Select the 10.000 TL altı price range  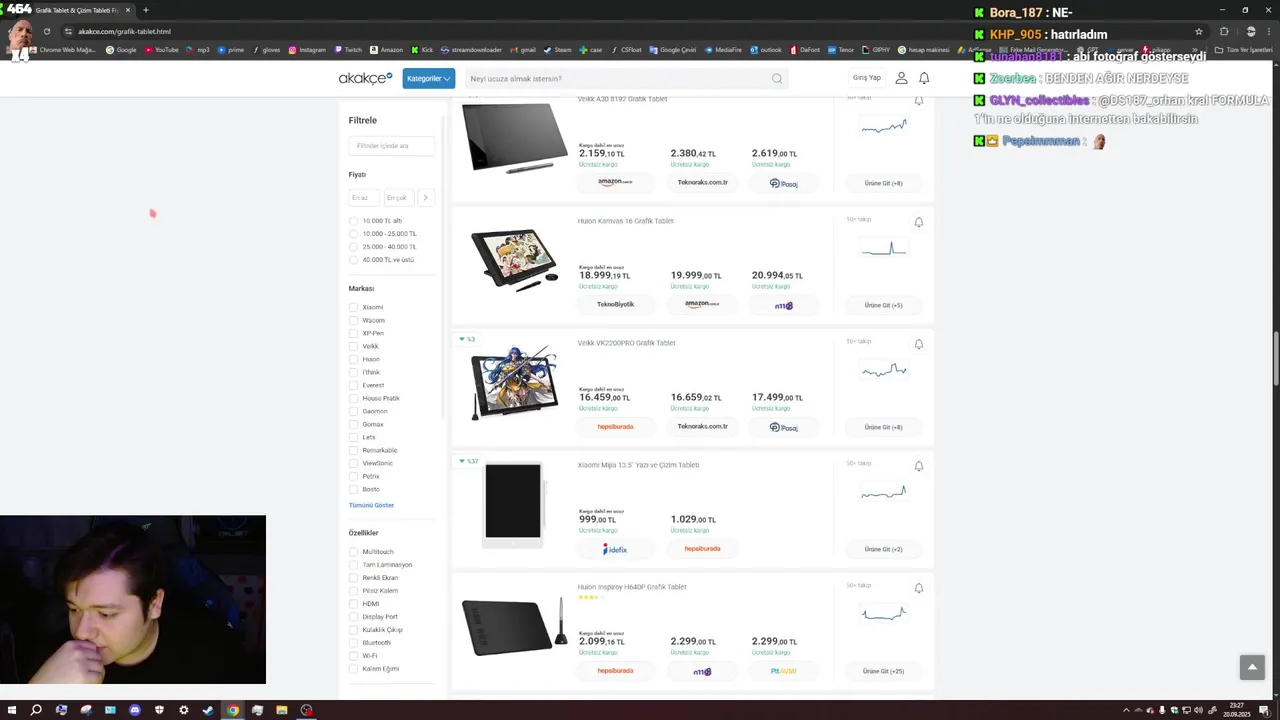pos(353,221)
